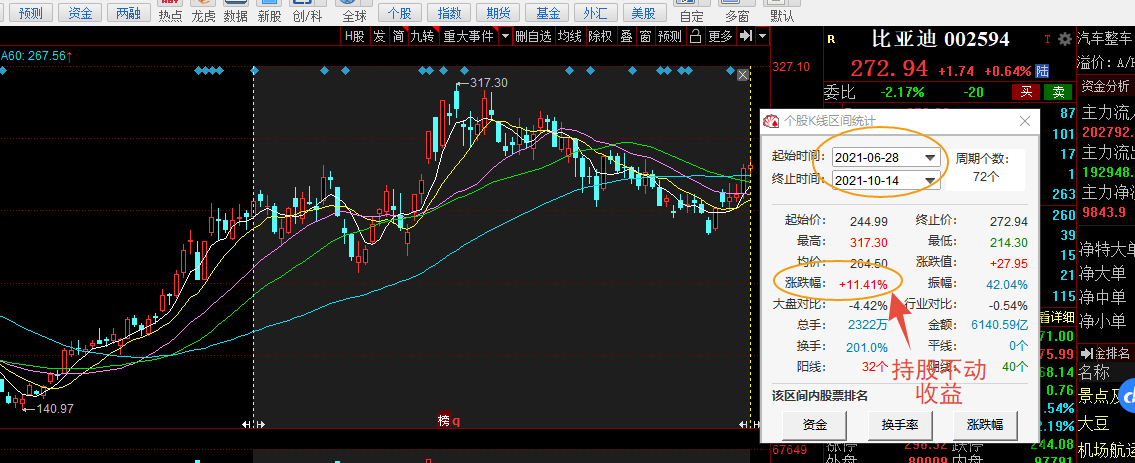Click the +11.41% 涨跌幅 value in dialog
This screenshot has width=1135, height=463.
[864, 284]
